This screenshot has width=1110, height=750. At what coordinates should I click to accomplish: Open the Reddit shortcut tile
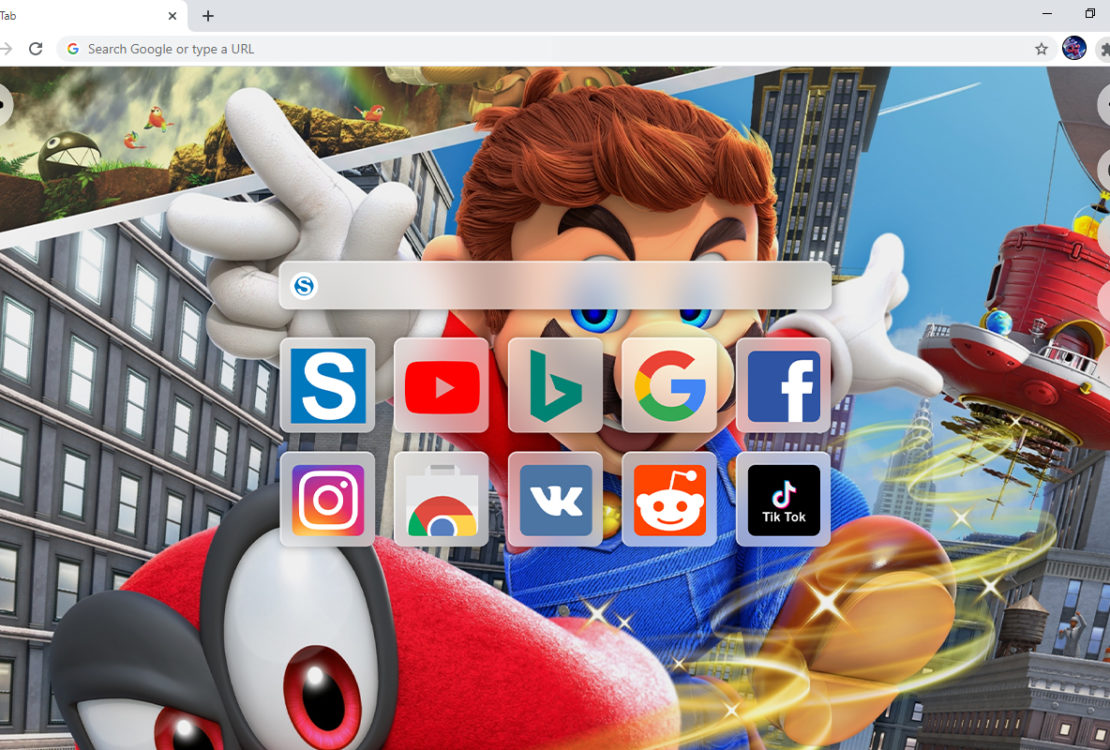tap(669, 499)
